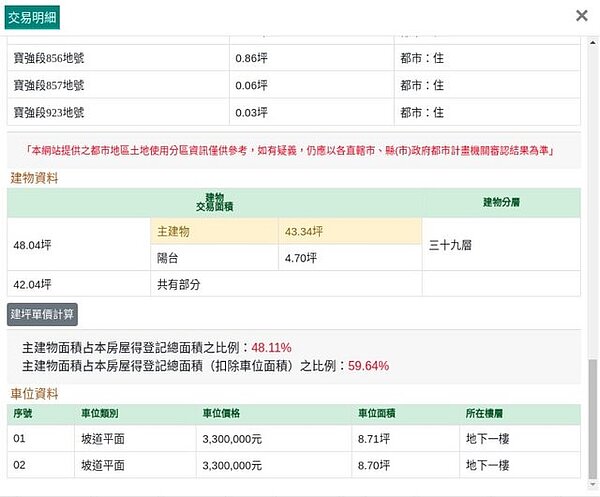Screen dimensions: 600x497
Task: Click the 59.64% ratio value
Action: coord(368,366)
